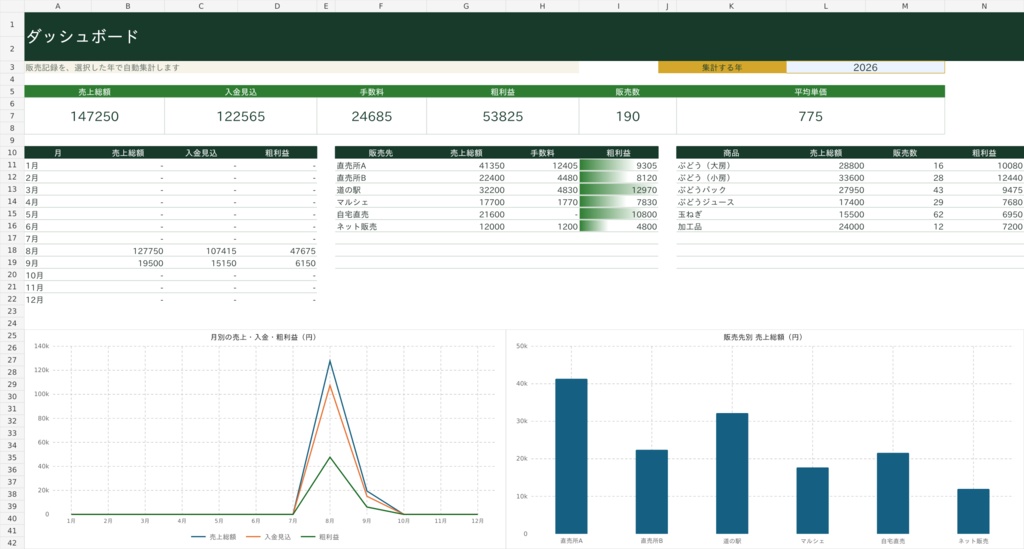
Task: Select row header 18
Action: click(x=12, y=251)
